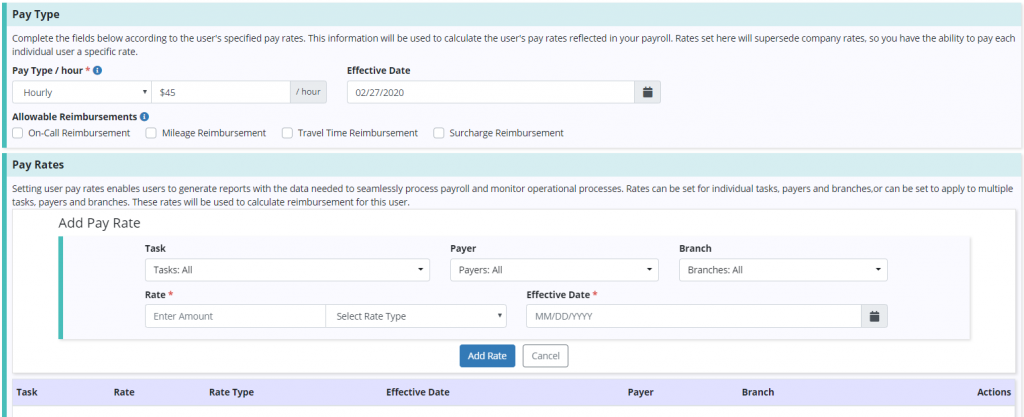Click the Rate Type column header
Screen dimensions: 1024x417
point(231,392)
